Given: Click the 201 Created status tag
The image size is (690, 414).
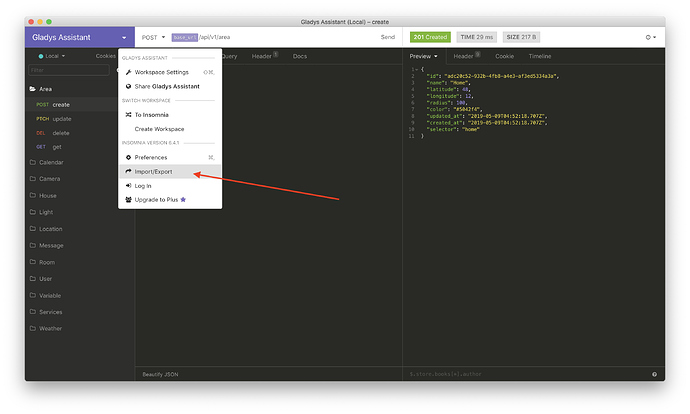Looking at the screenshot, I should point(430,37).
